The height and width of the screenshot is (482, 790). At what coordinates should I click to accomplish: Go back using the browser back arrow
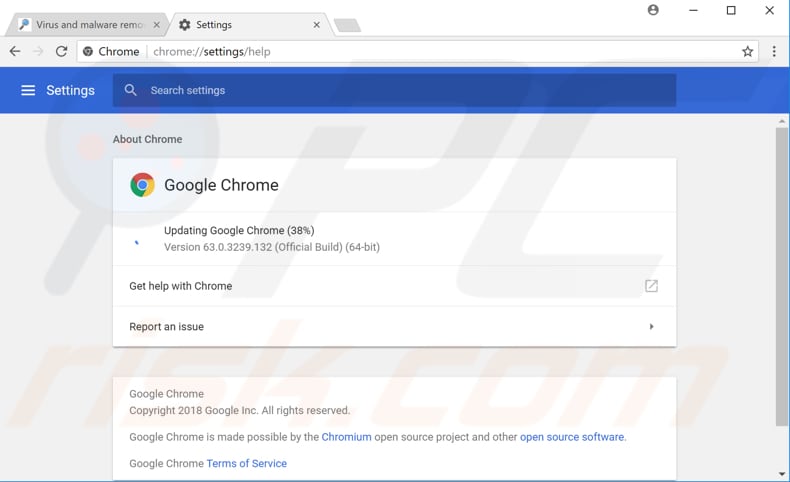pos(15,51)
